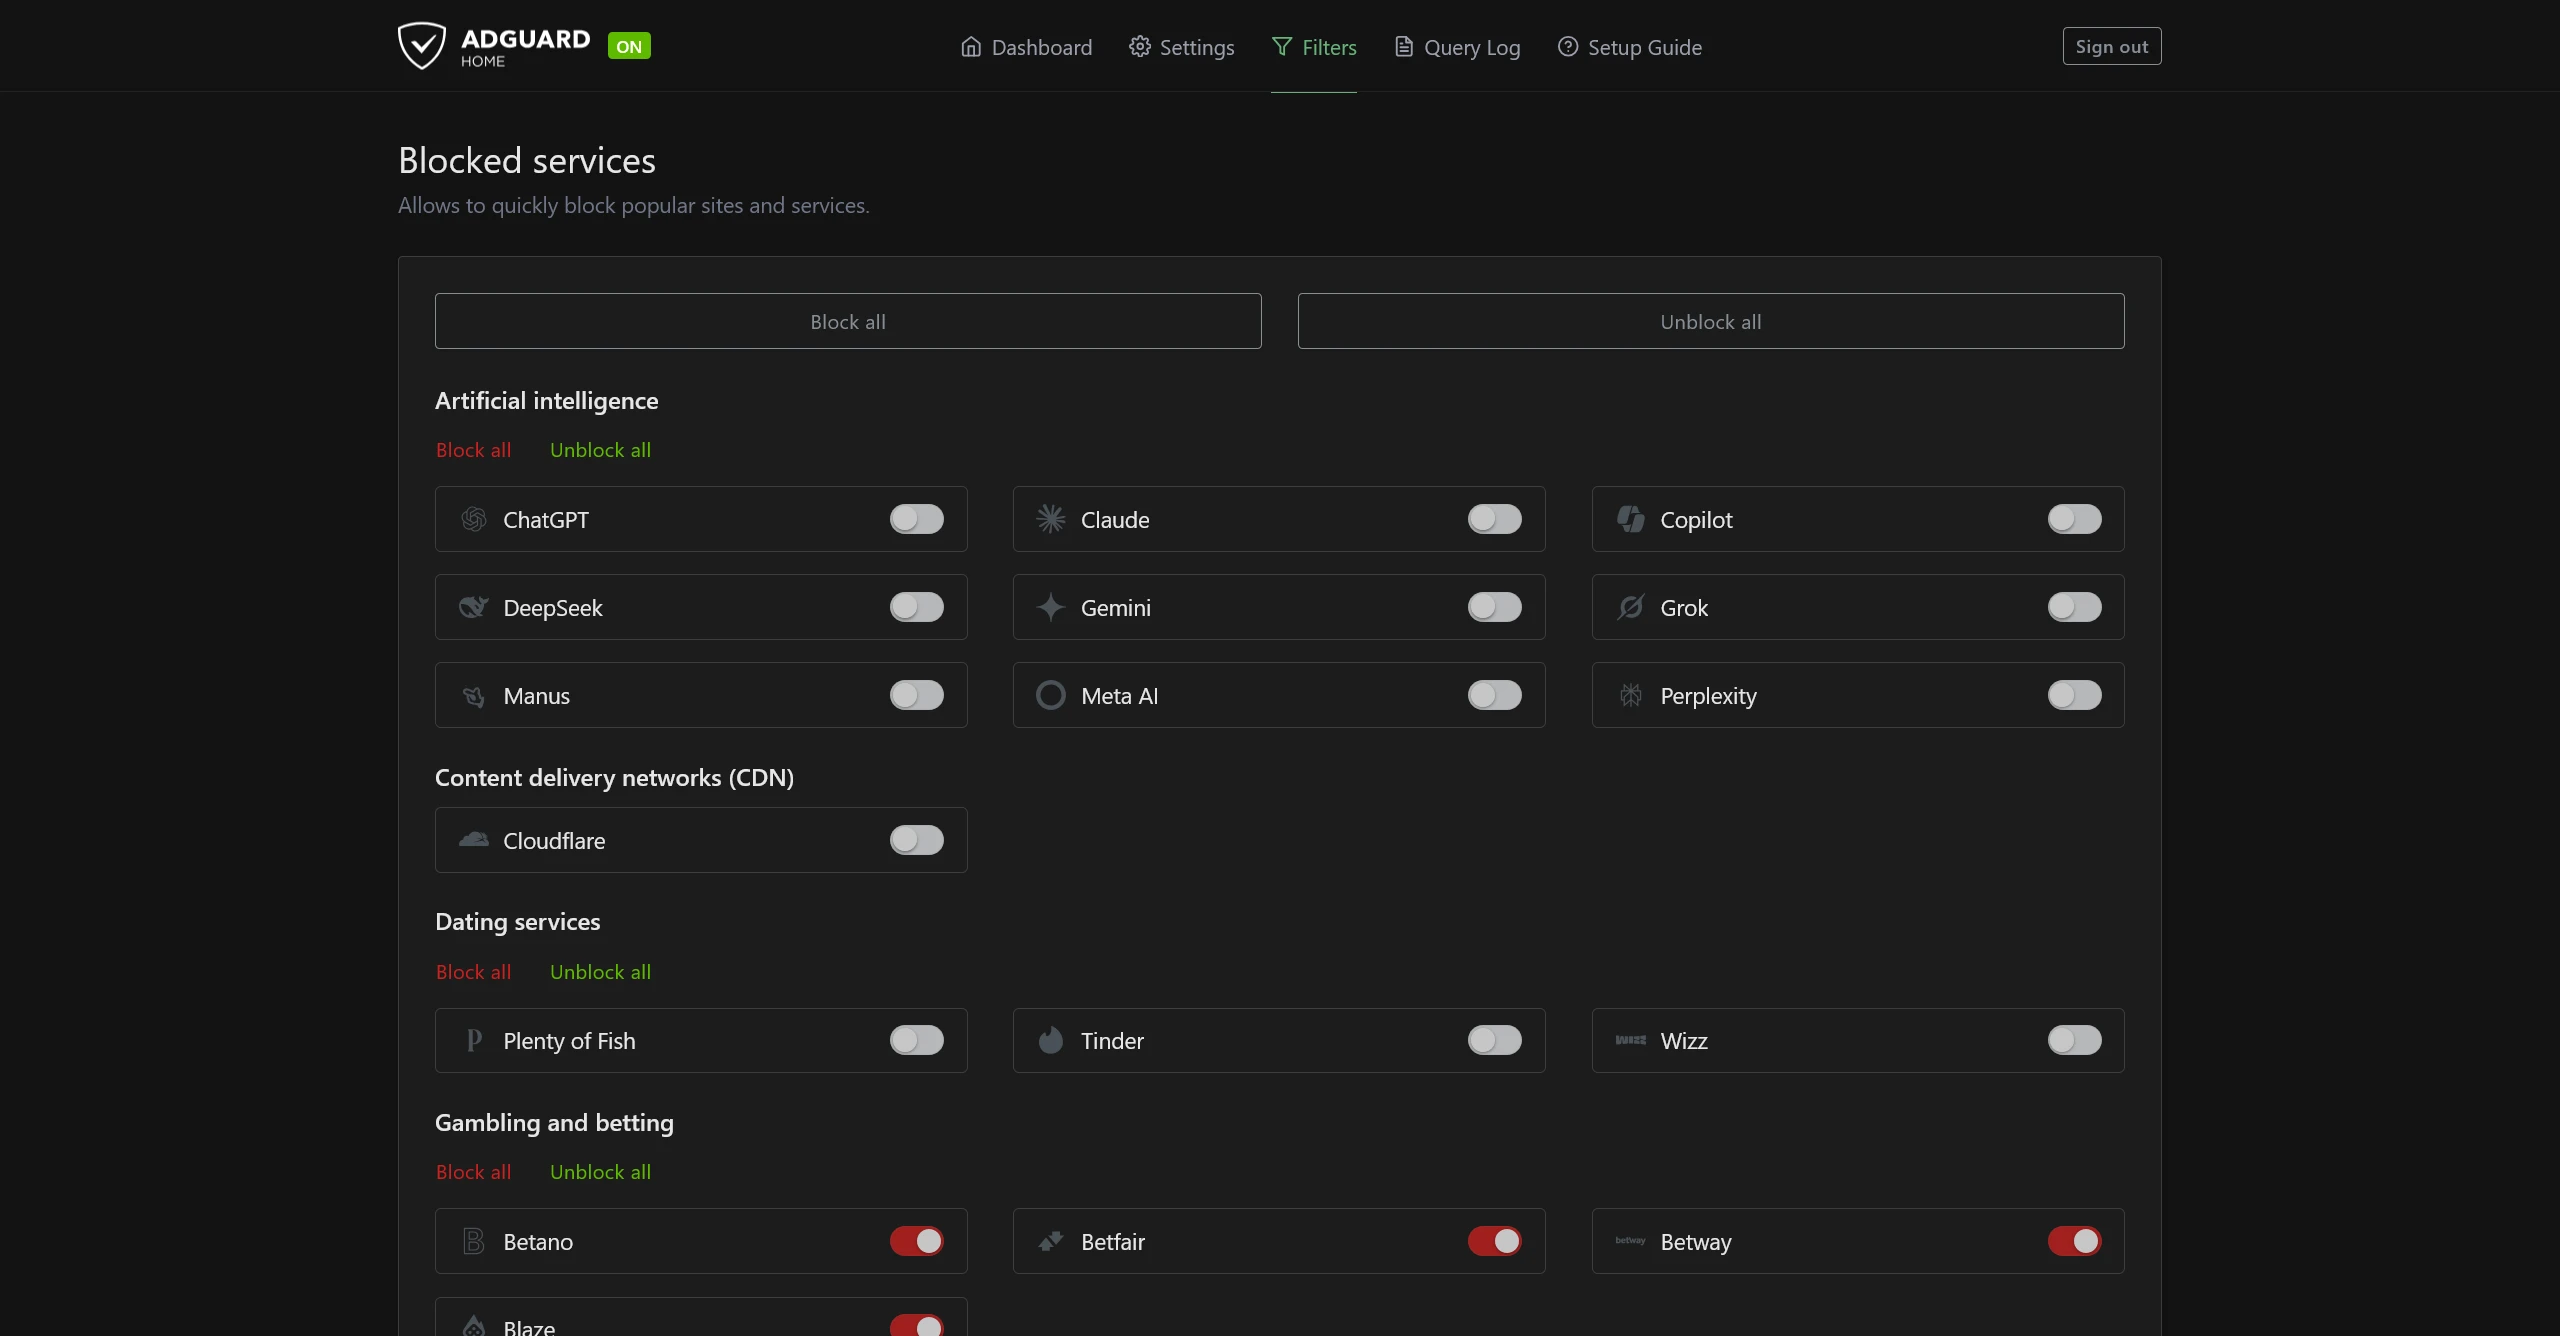Click the ChatGPT service icon

[474, 519]
